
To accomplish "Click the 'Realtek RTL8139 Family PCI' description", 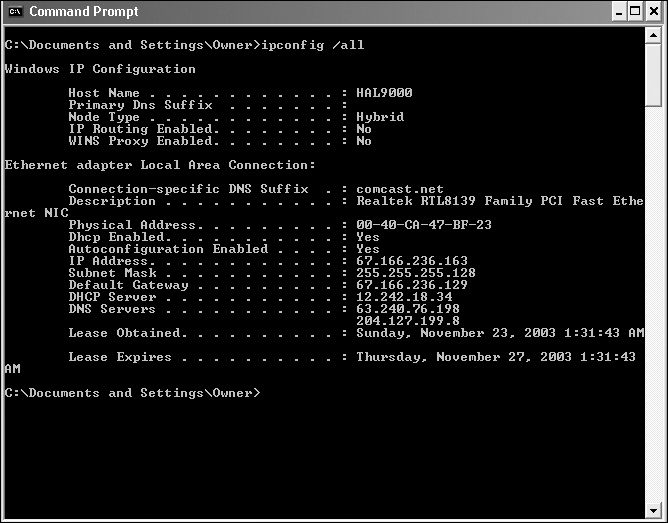I will tap(459, 201).
